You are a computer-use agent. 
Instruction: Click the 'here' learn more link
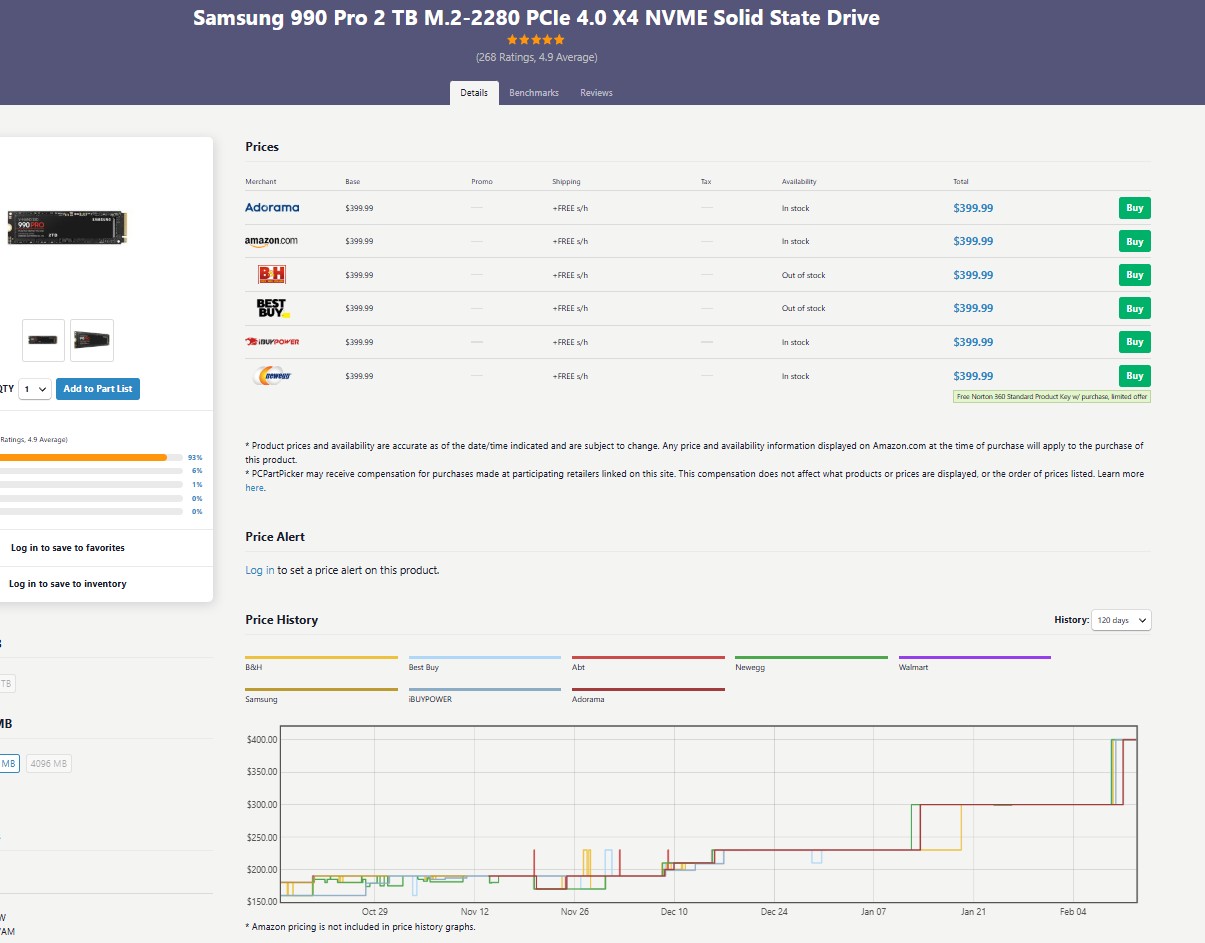pyautogui.click(x=255, y=488)
